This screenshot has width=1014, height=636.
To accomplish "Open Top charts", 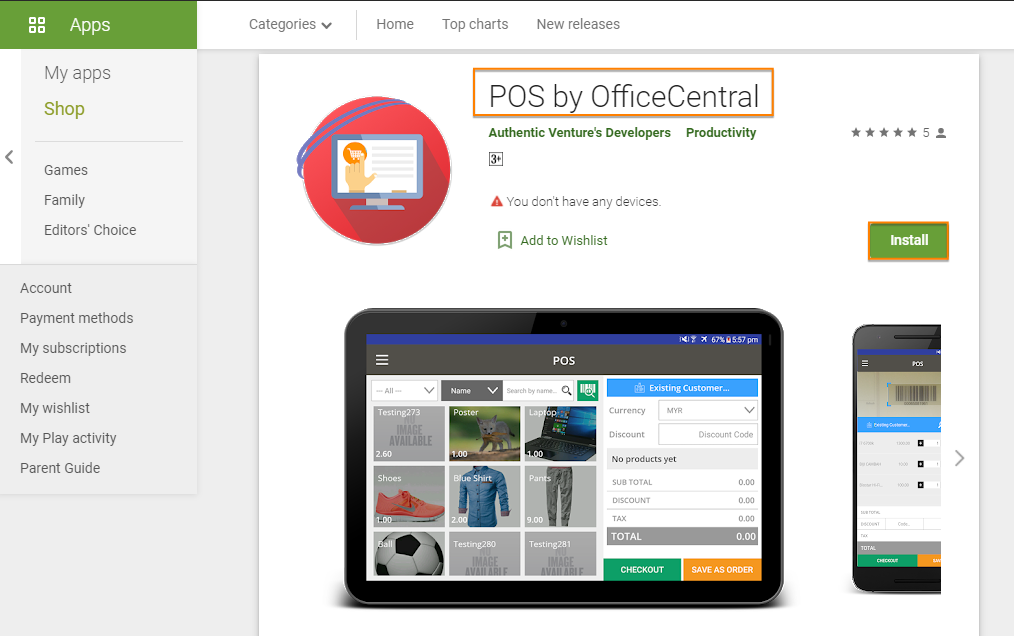I will [475, 25].
